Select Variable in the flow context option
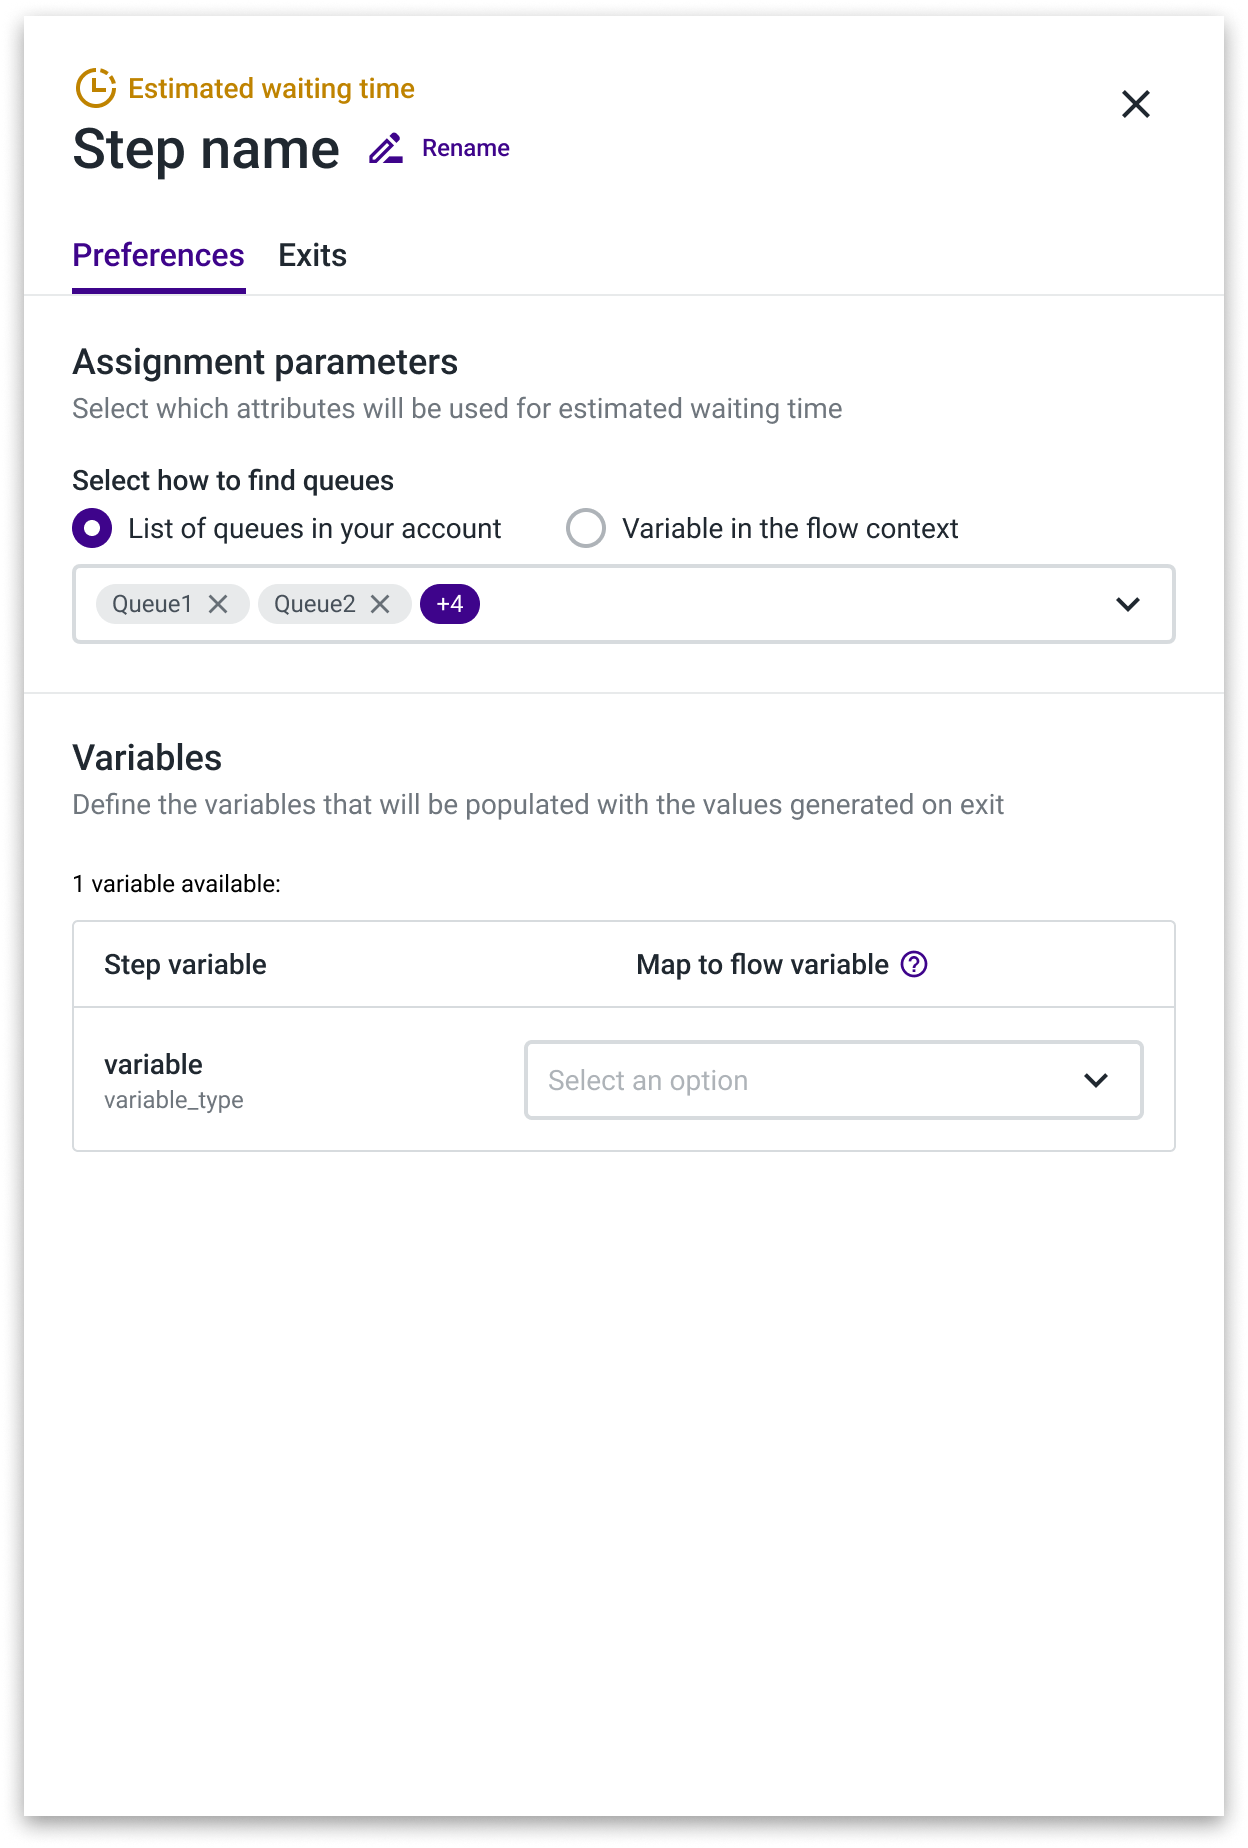Screen dimensions: 1248x1848 point(586,528)
